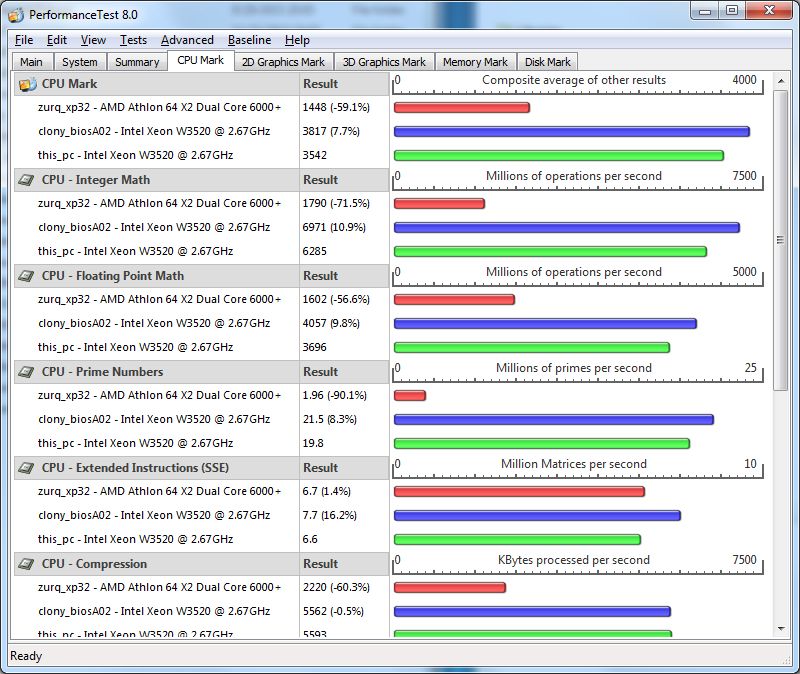The height and width of the screenshot is (674, 800).
Task: Click result value 6285
Action: tap(315, 252)
